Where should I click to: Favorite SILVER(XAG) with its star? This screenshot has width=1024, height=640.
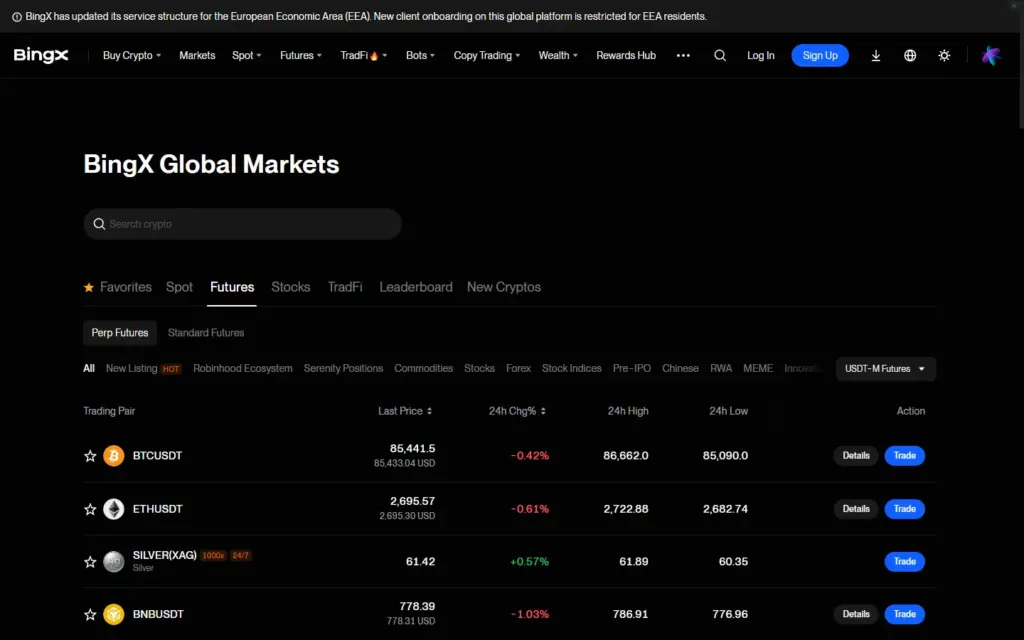pos(90,562)
